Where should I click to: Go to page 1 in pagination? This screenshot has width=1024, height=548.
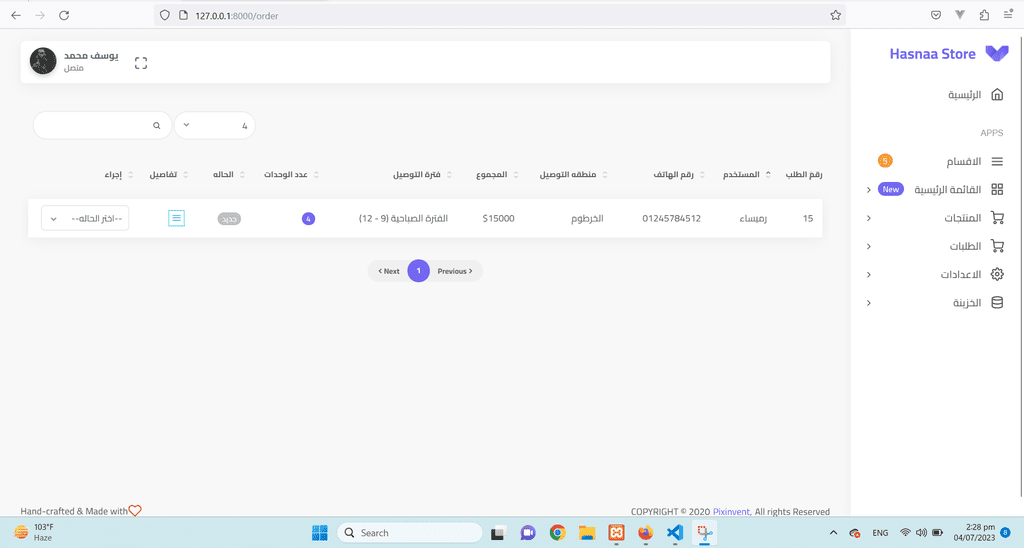pos(419,271)
